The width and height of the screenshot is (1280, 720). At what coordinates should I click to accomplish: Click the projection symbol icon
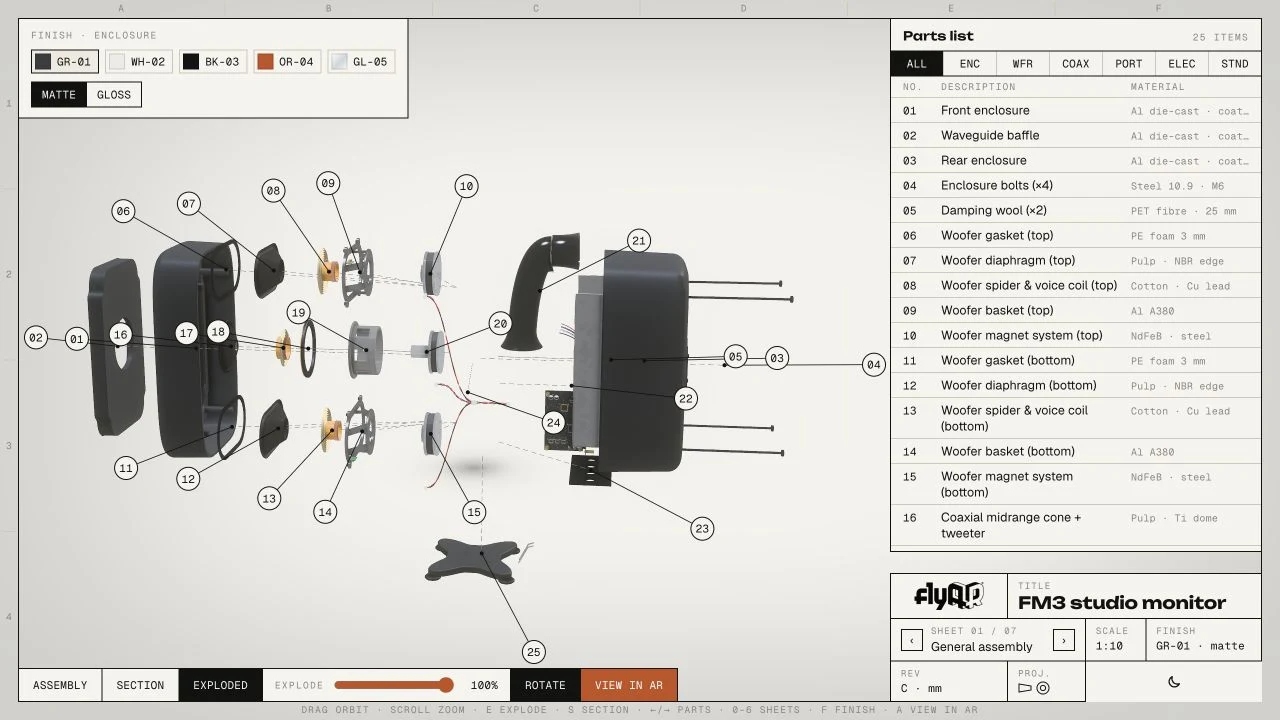1034,688
